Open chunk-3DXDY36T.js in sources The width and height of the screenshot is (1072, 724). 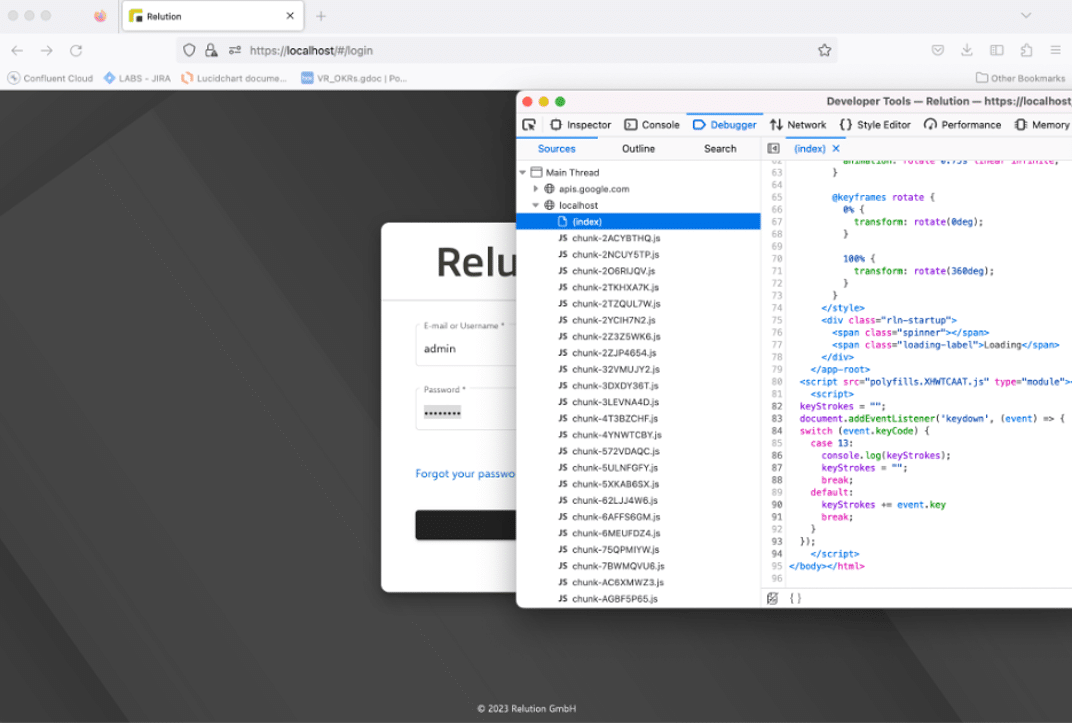click(615, 386)
